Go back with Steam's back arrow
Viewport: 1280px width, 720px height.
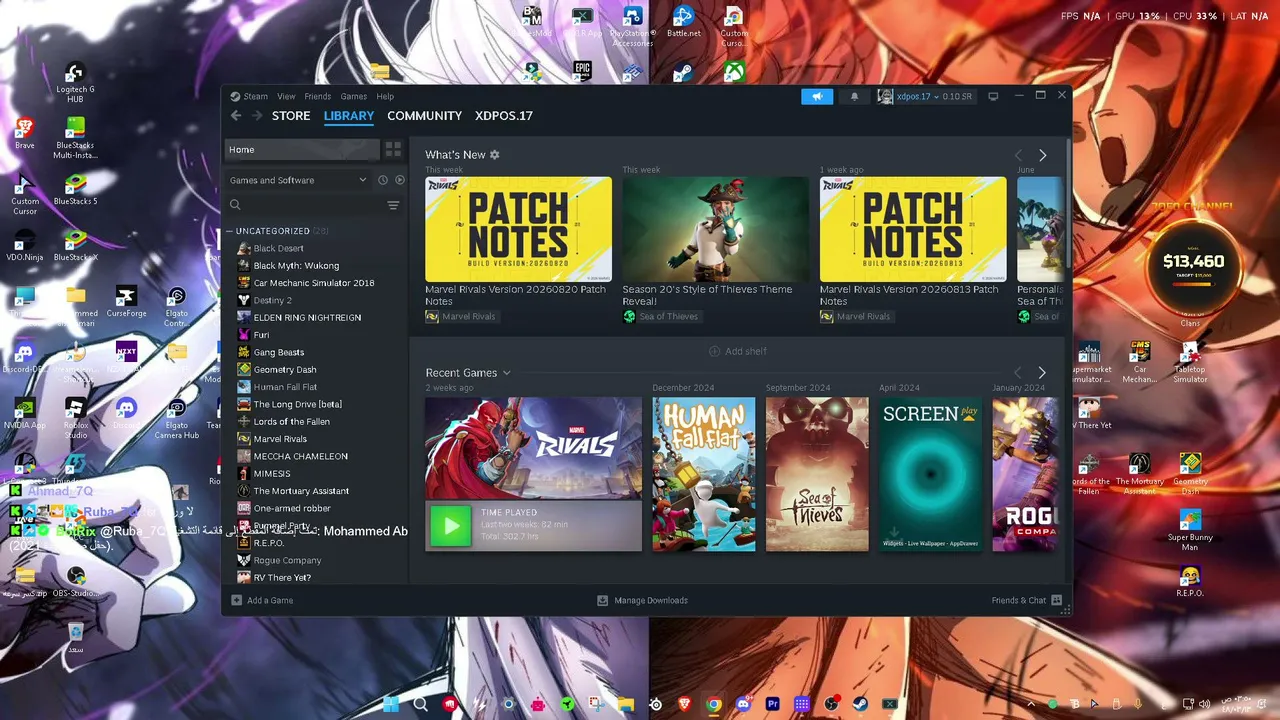pyautogui.click(x=236, y=116)
